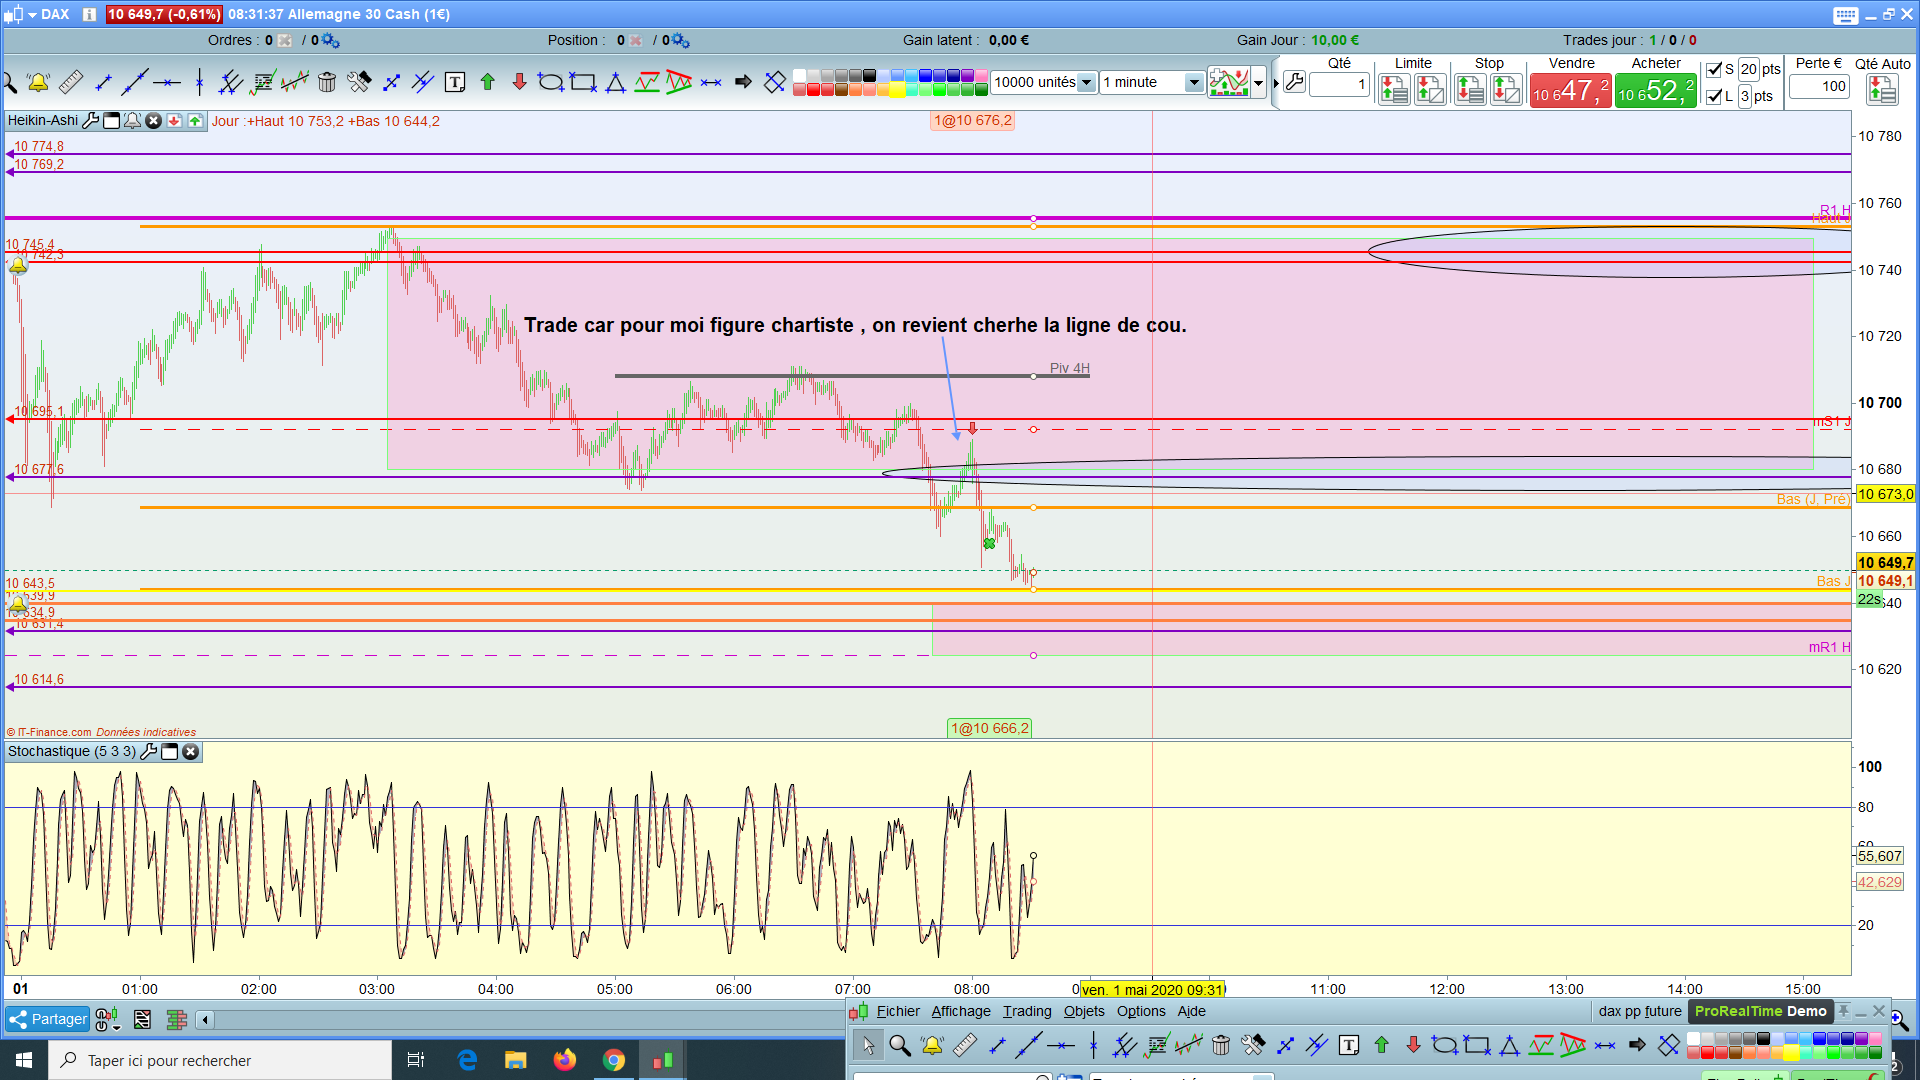The width and height of the screenshot is (1920, 1080).
Task: Select the green up arrow tool
Action: 487,83
